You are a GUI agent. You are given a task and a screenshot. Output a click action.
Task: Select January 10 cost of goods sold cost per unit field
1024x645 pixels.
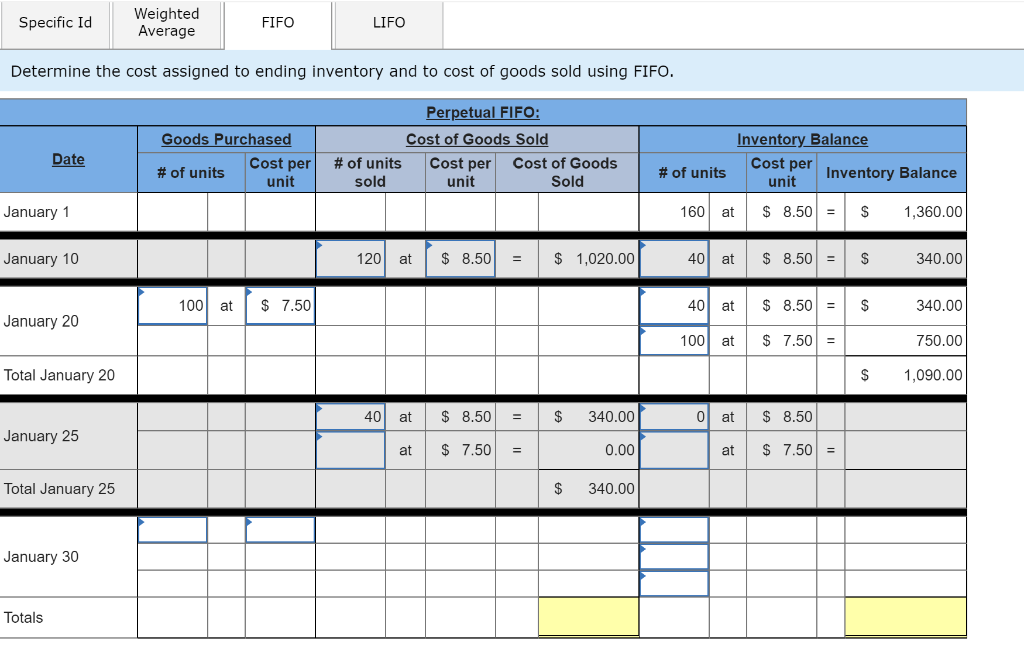[x=460, y=259]
